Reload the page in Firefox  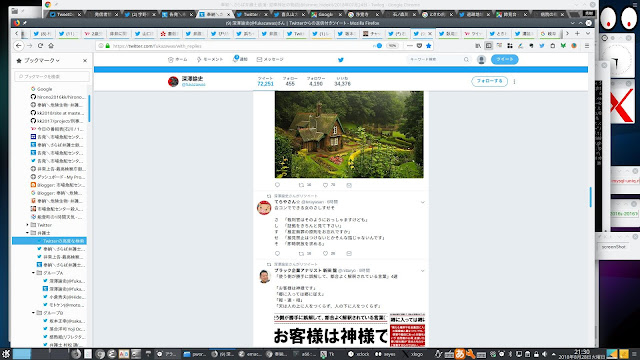coord(40,46)
